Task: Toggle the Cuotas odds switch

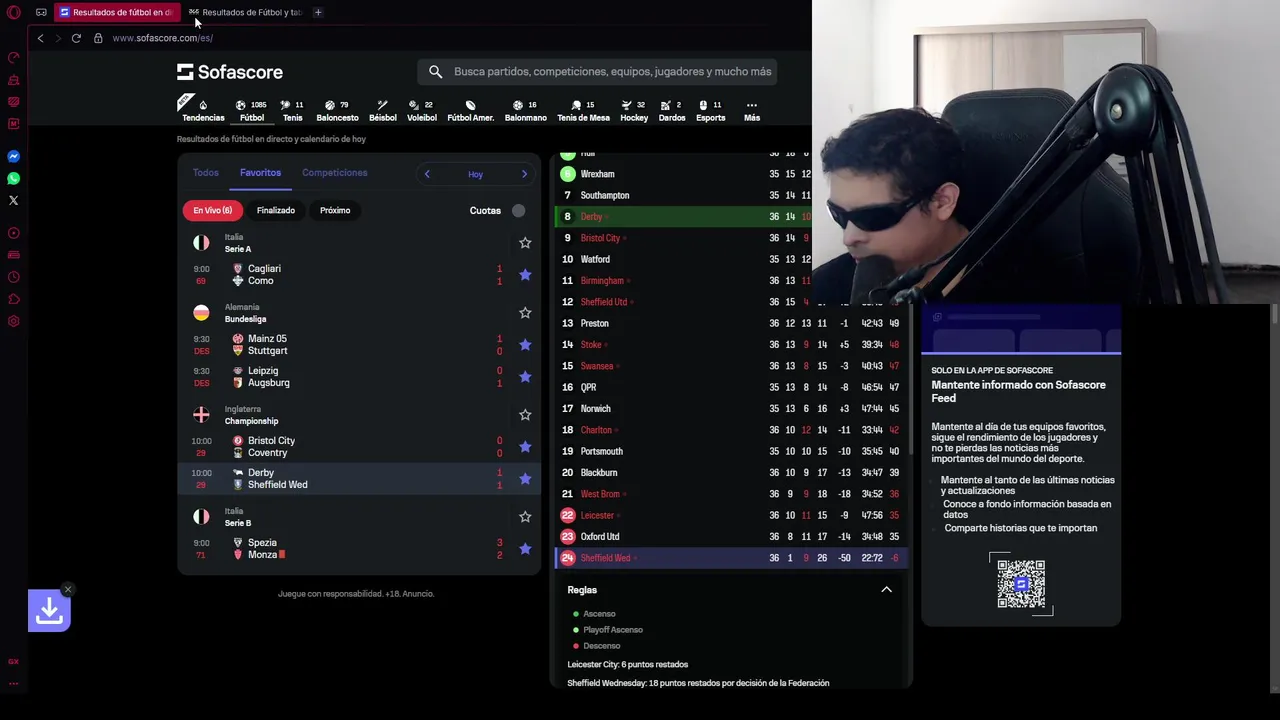Action: click(x=518, y=210)
